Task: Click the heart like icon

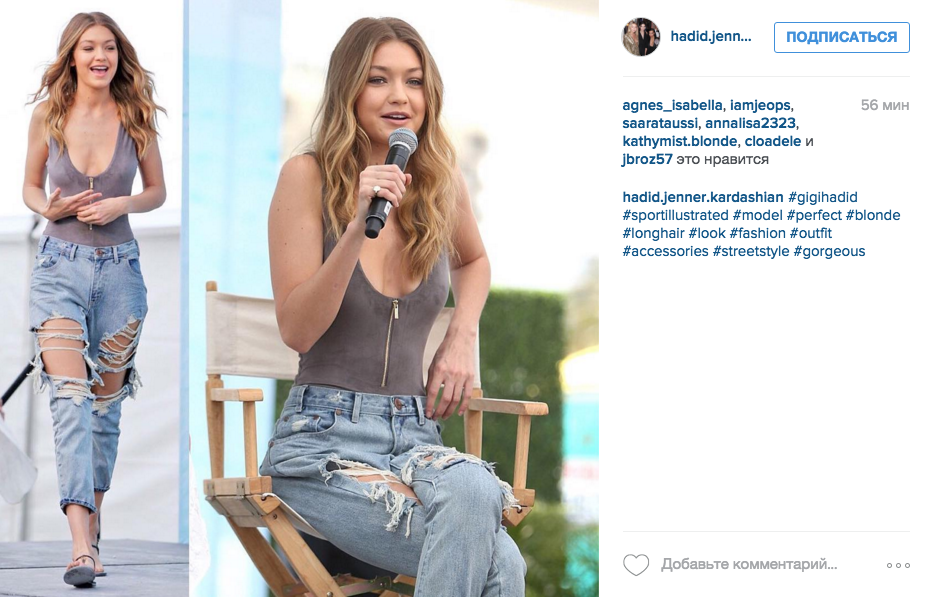Action: [636, 564]
